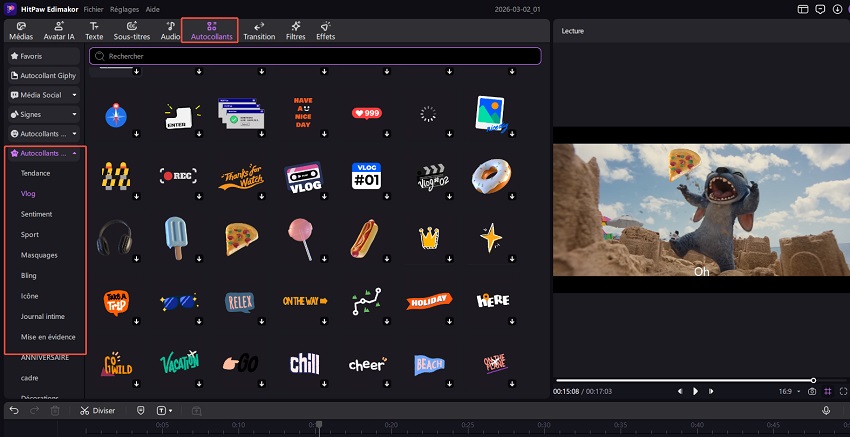Select the Mise en évidence subcategory
This screenshot has width=850, height=437.
point(48,337)
